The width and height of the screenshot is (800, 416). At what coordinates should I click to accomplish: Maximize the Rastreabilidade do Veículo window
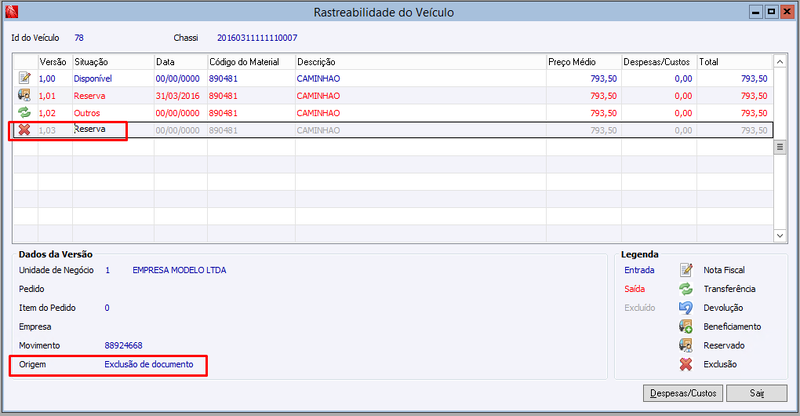(x=771, y=12)
